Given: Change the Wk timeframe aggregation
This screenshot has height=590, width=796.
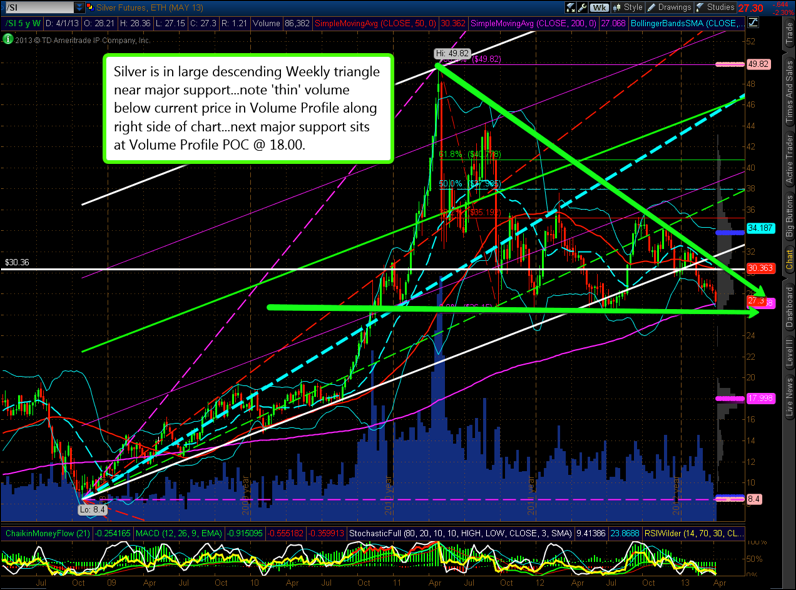Looking at the screenshot, I should tap(600, 7).
